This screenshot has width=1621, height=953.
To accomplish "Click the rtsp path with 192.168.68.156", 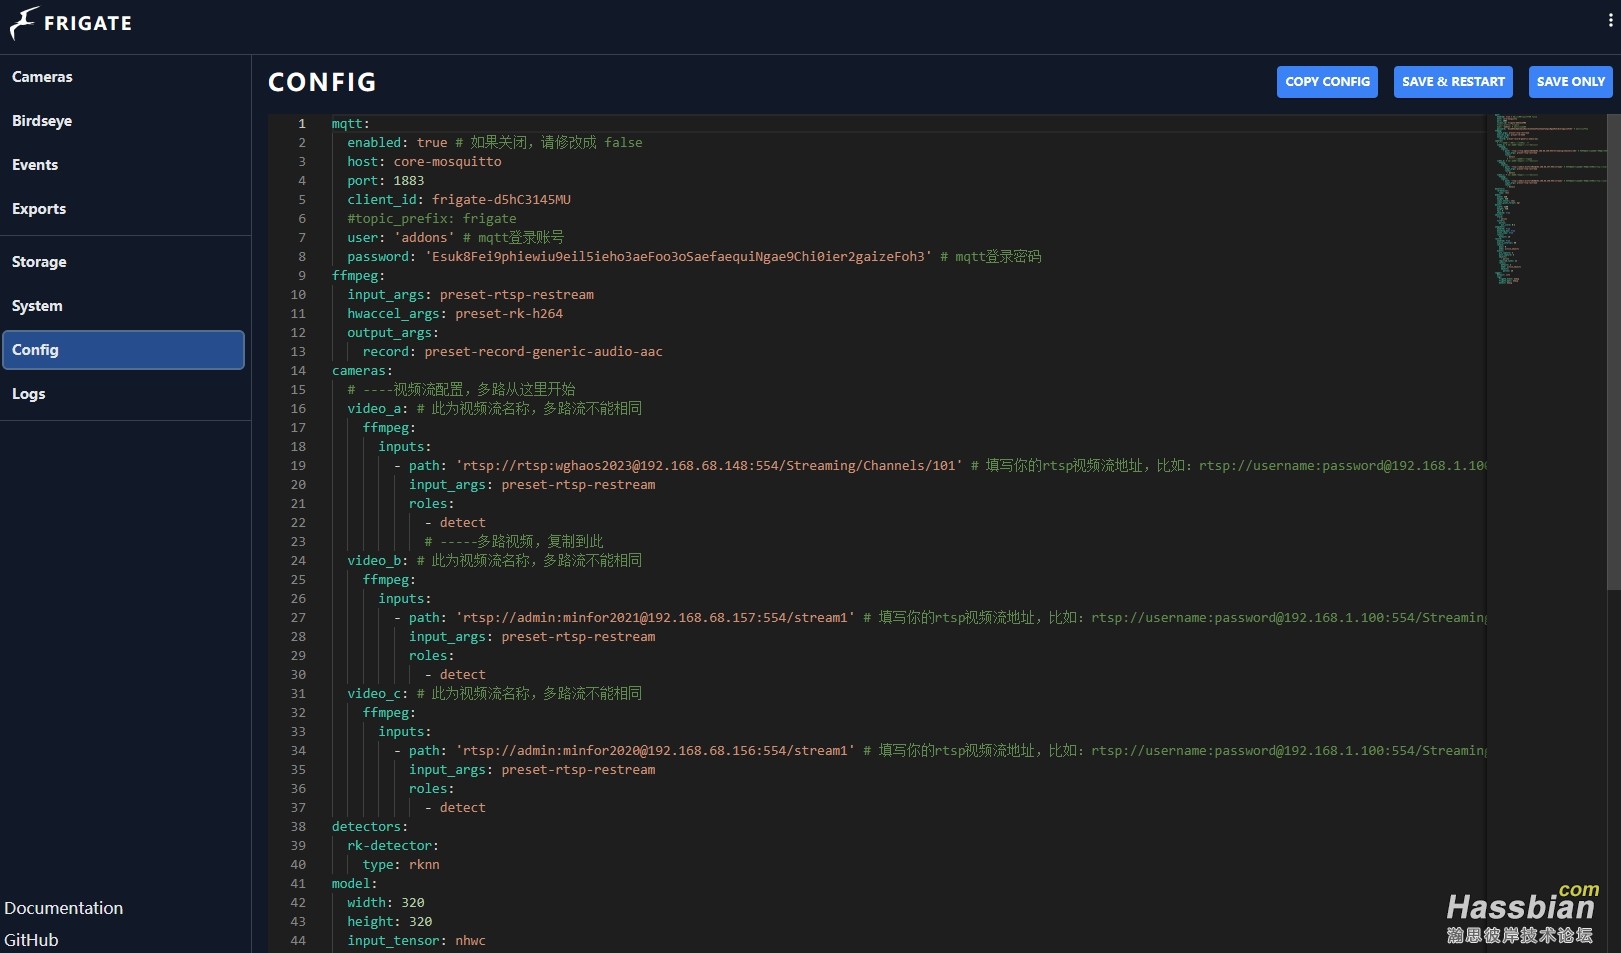I will [x=655, y=751].
